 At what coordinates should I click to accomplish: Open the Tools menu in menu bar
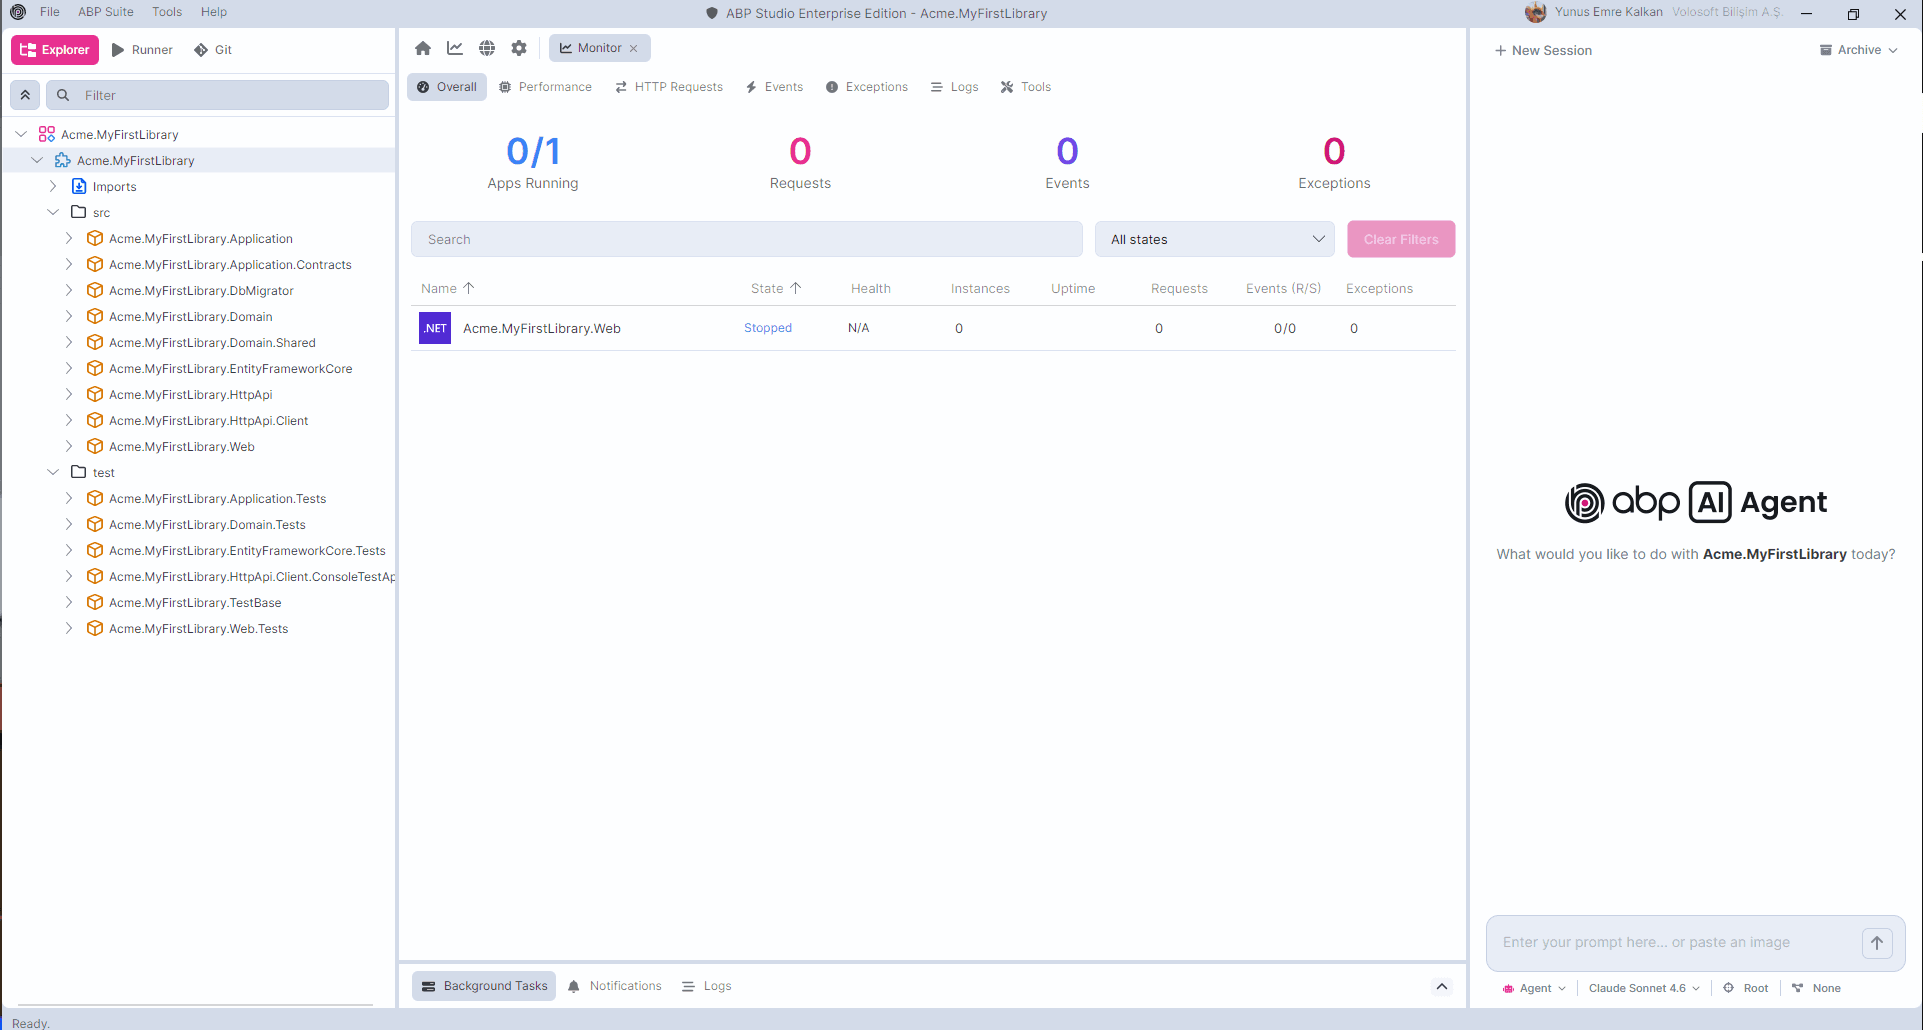click(167, 12)
